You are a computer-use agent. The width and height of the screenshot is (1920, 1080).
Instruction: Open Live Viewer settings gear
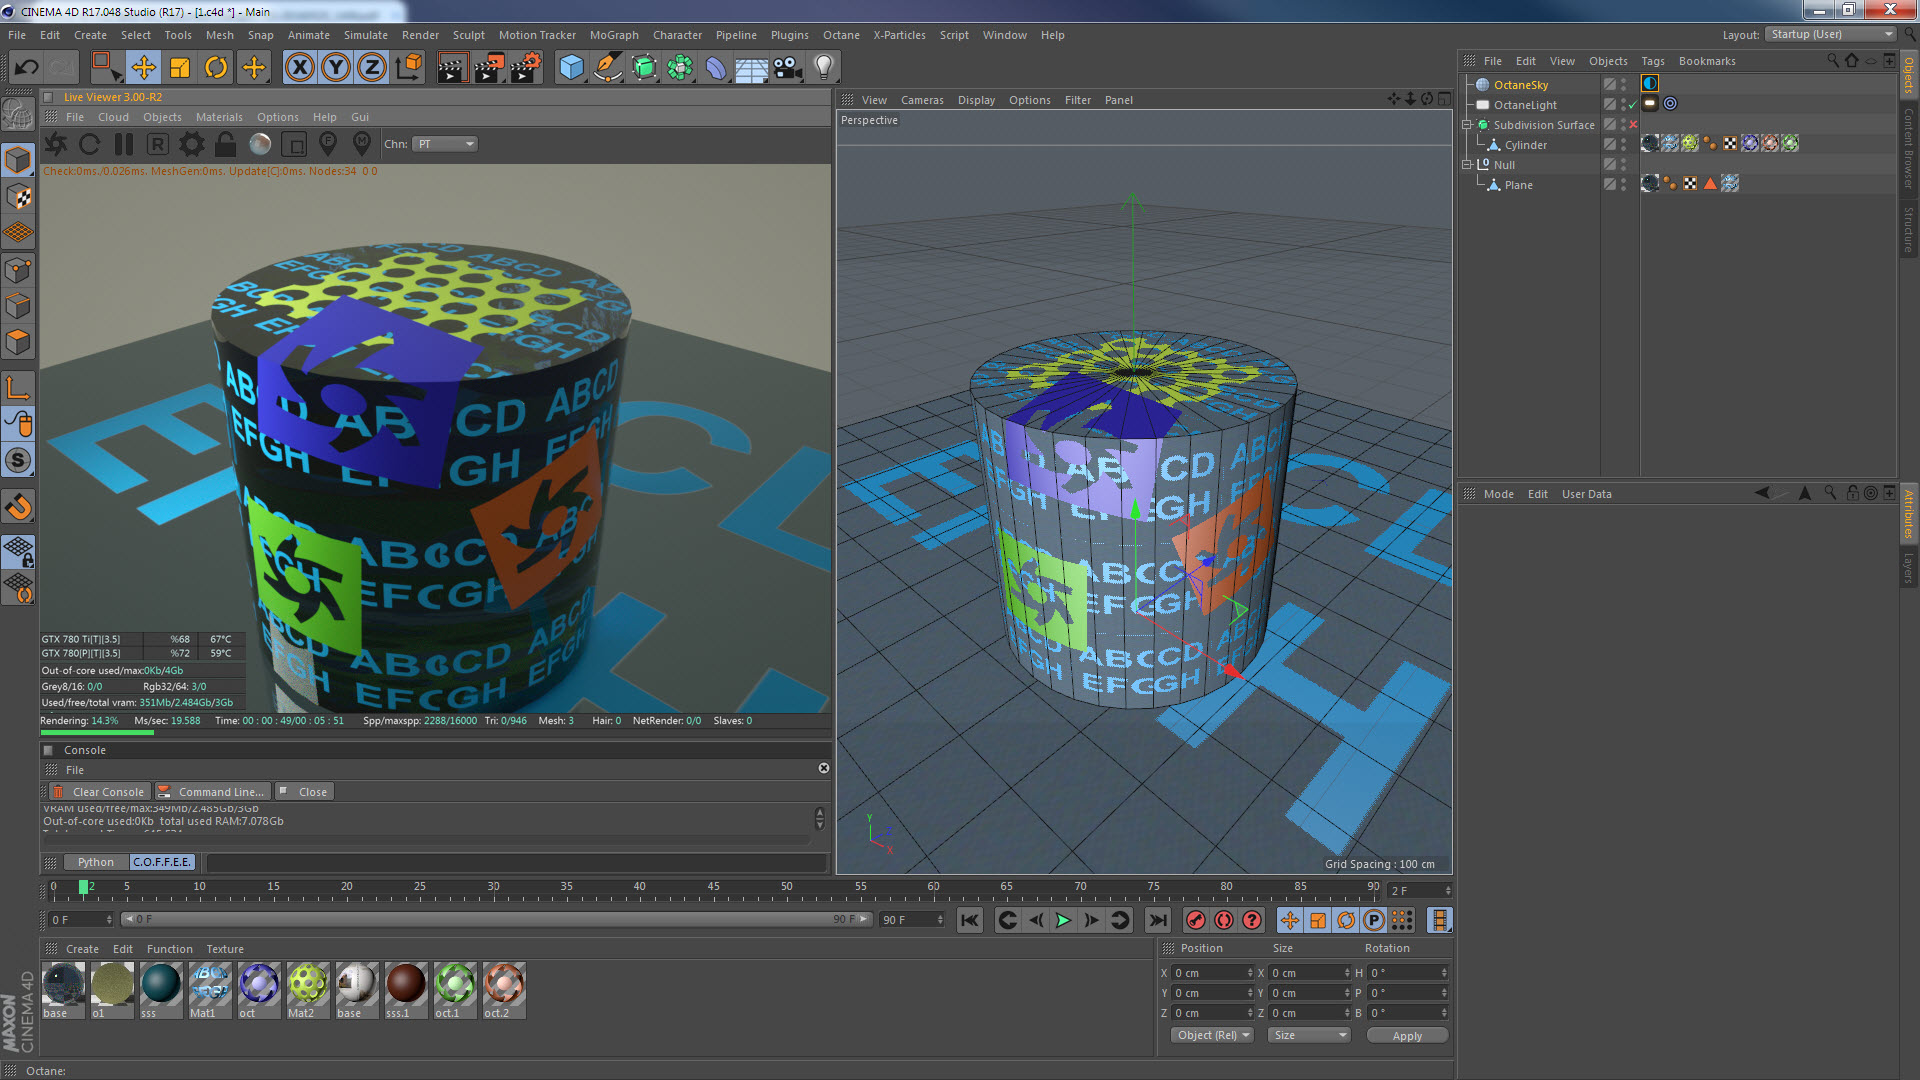191,144
